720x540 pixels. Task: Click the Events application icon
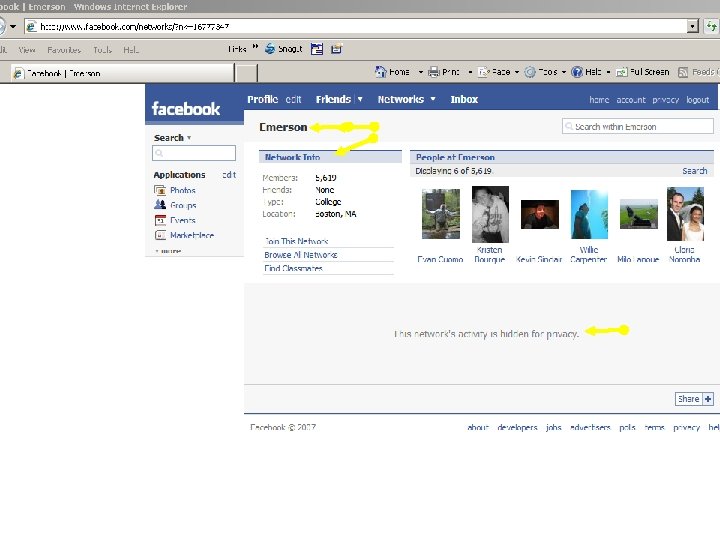point(160,220)
